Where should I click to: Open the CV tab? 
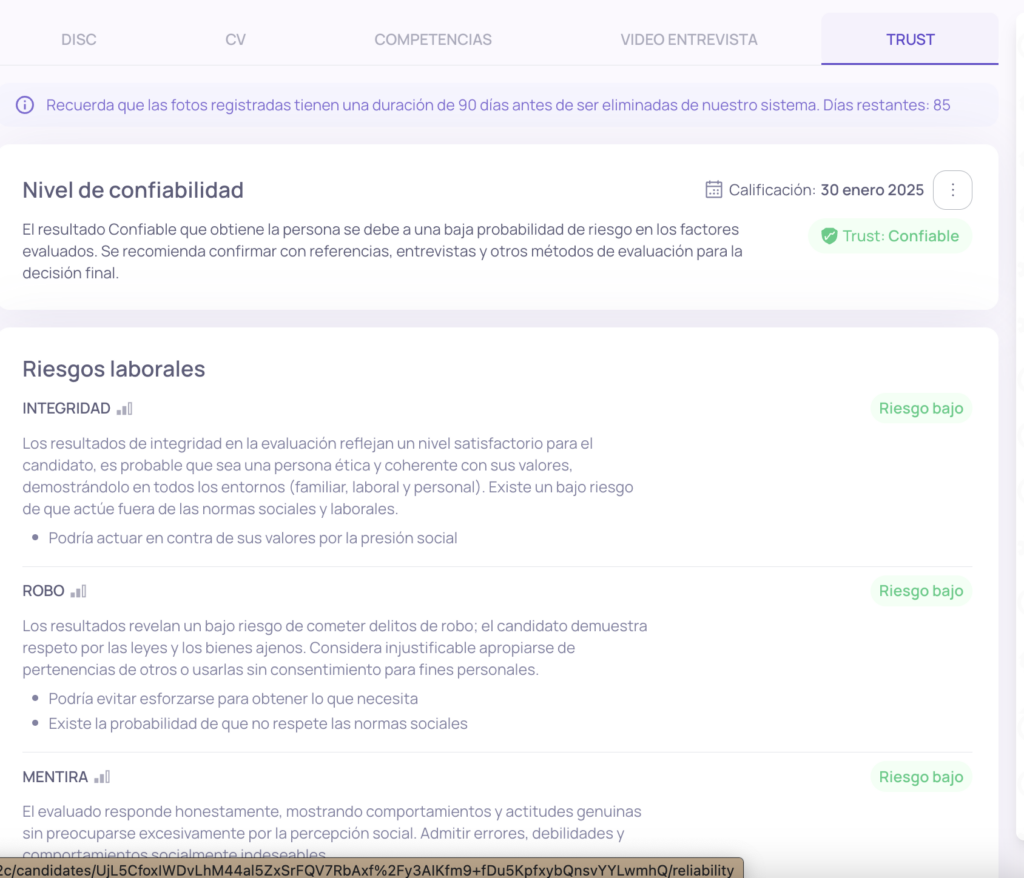point(235,40)
